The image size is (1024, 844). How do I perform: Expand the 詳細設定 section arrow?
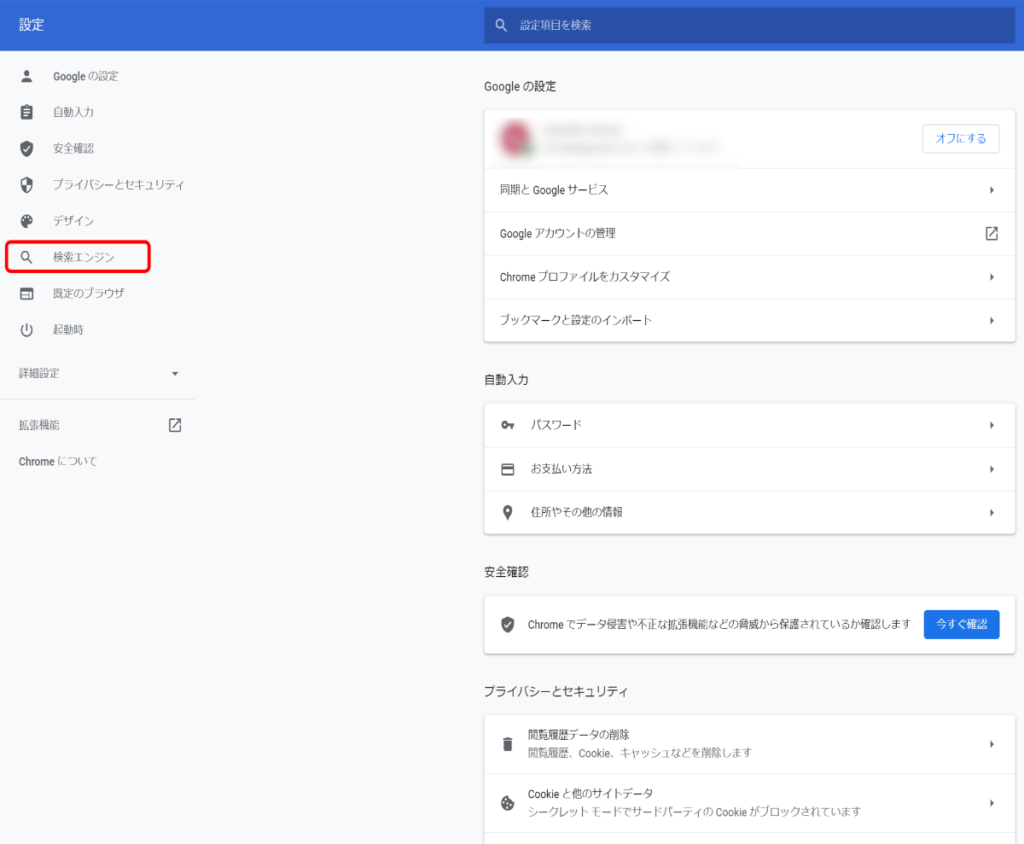click(175, 374)
